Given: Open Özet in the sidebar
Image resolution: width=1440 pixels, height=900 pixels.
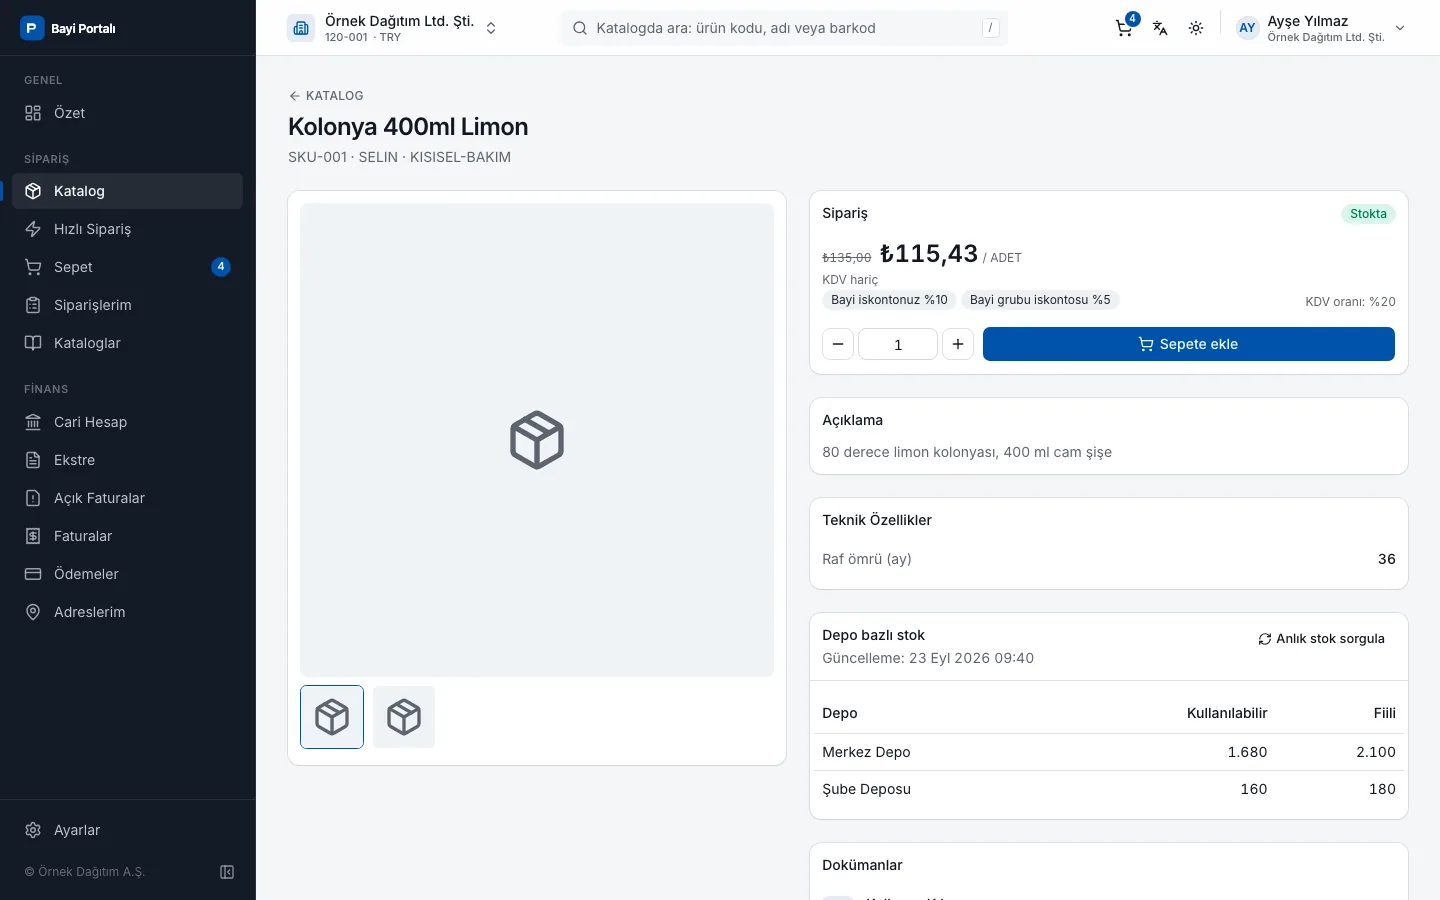Looking at the screenshot, I should (127, 113).
